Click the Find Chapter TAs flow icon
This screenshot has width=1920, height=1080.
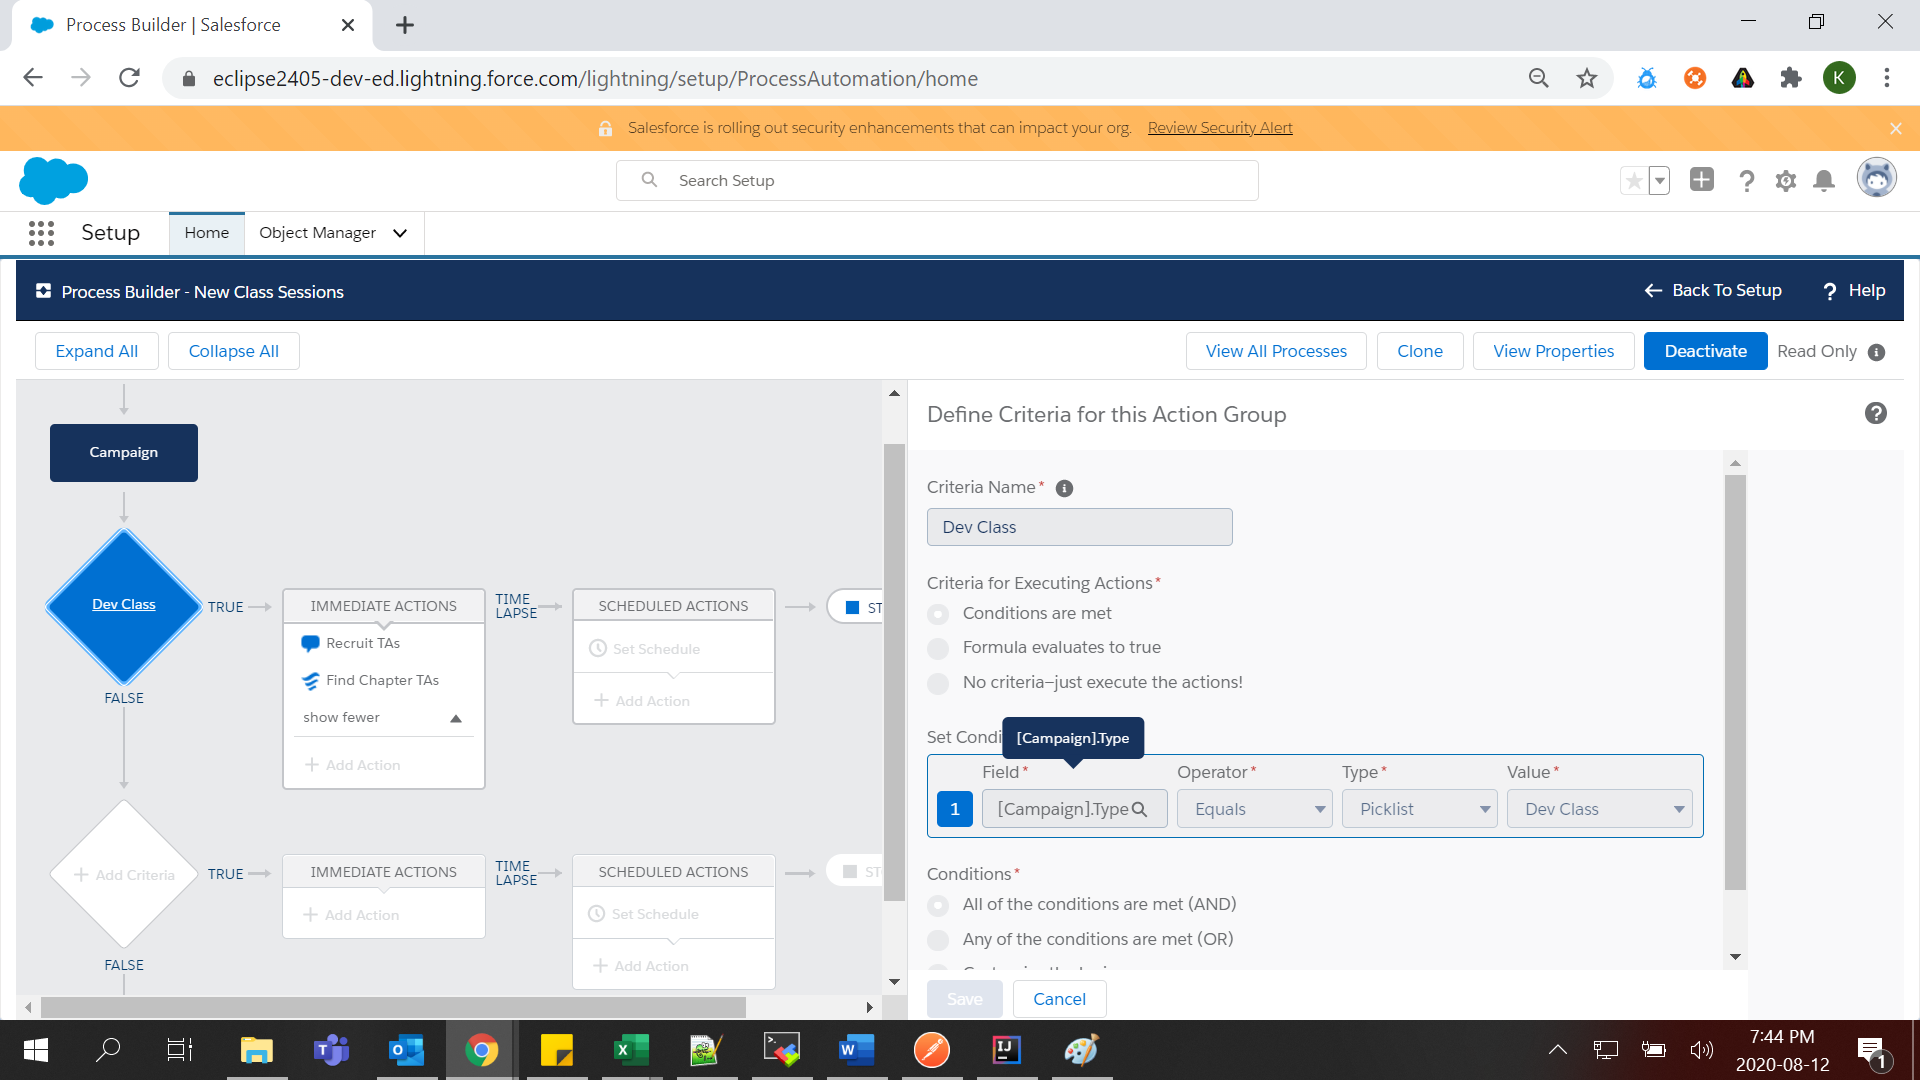pos(310,681)
